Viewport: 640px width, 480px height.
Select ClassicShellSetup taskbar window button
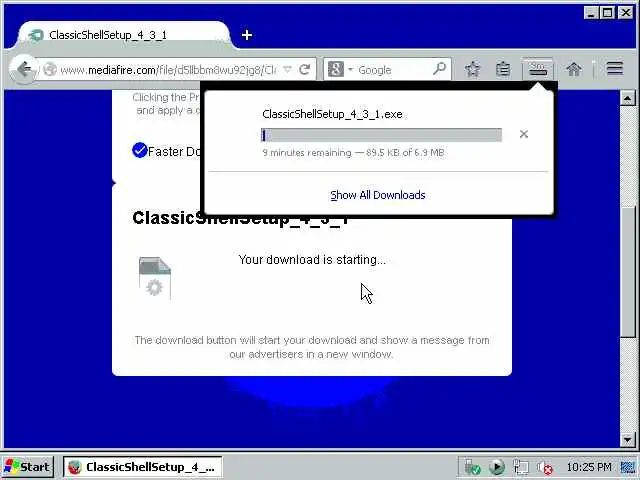143,467
